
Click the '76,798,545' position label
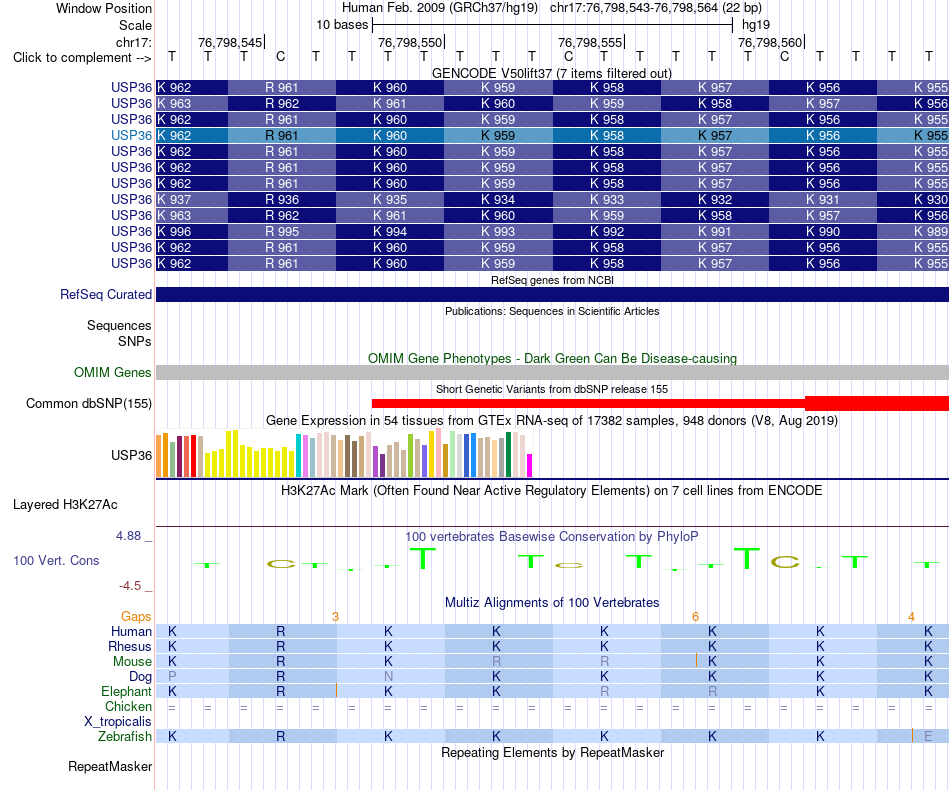tap(230, 42)
